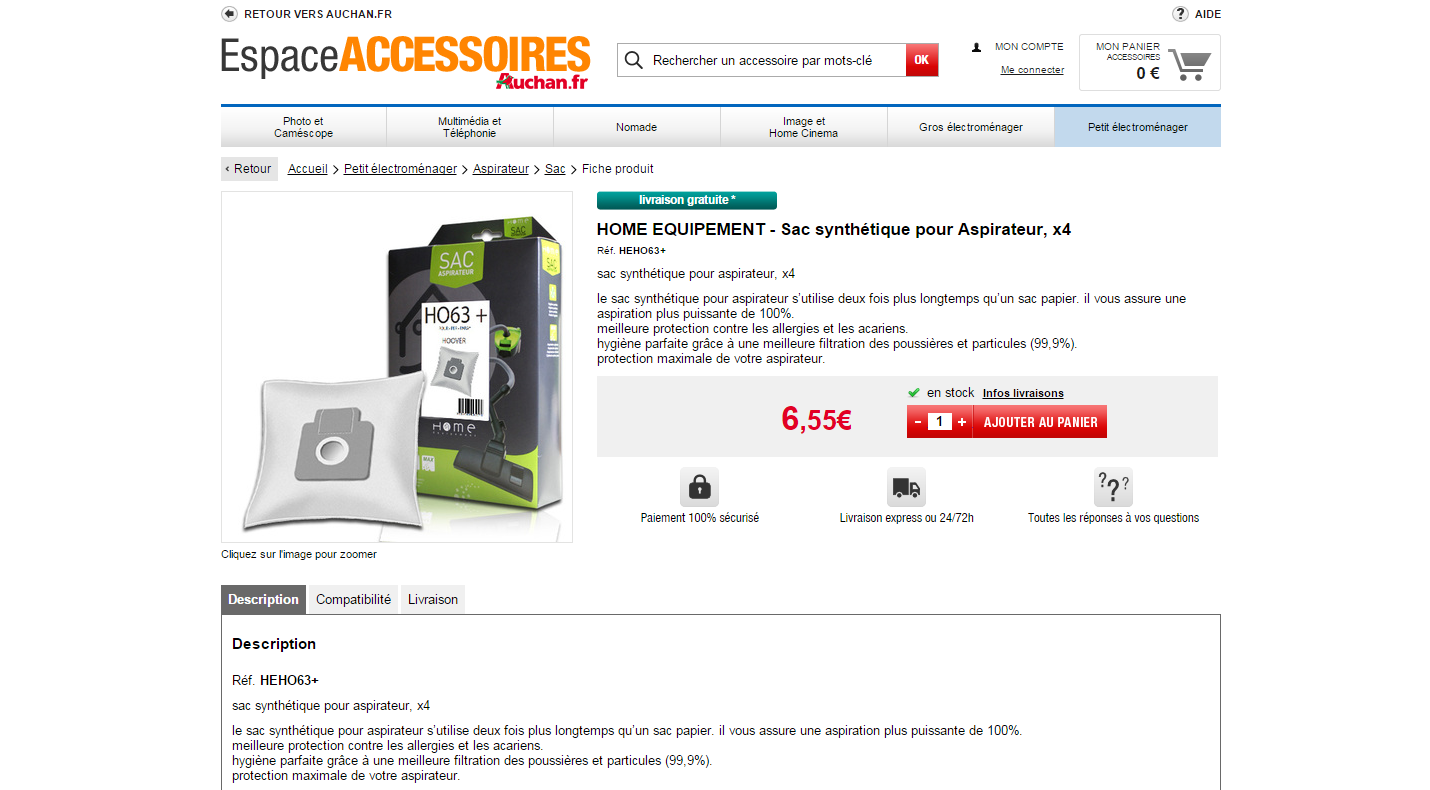The width and height of the screenshot is (1430, 790).
Task: Switch to the Compatibilité tab
Action: [353, 600]
